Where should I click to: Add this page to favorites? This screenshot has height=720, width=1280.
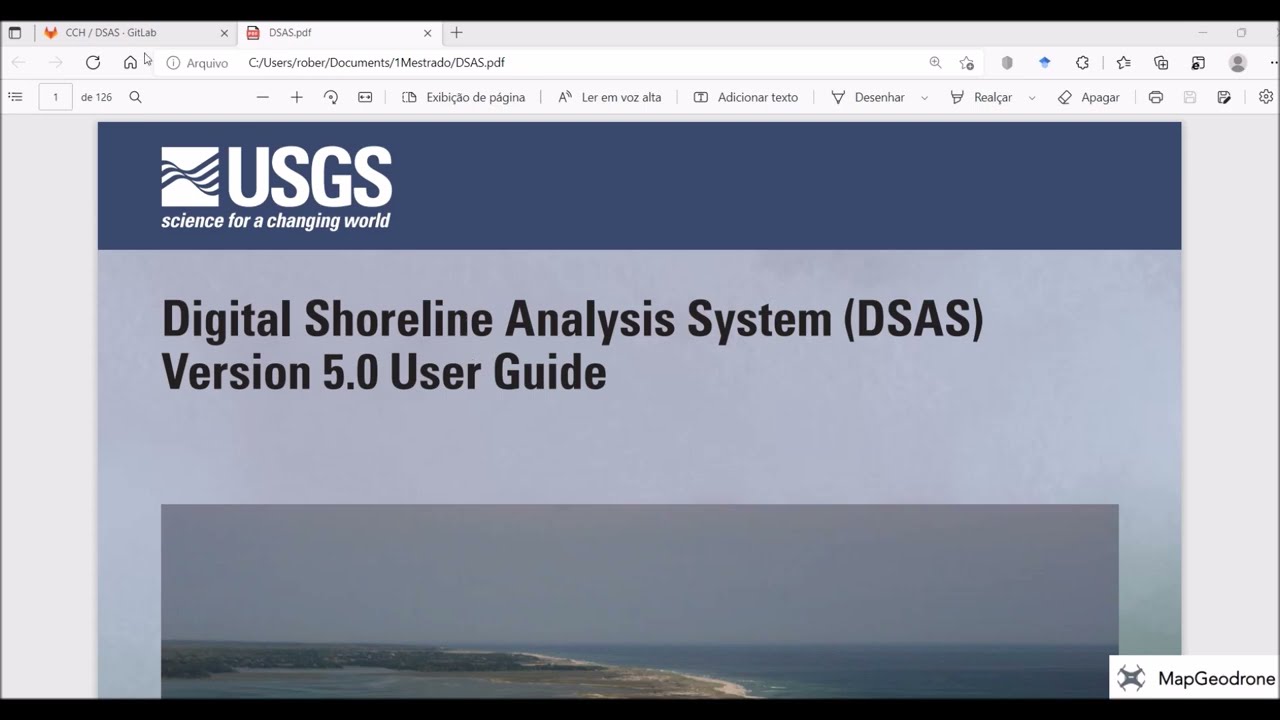[x=966, y=62]
